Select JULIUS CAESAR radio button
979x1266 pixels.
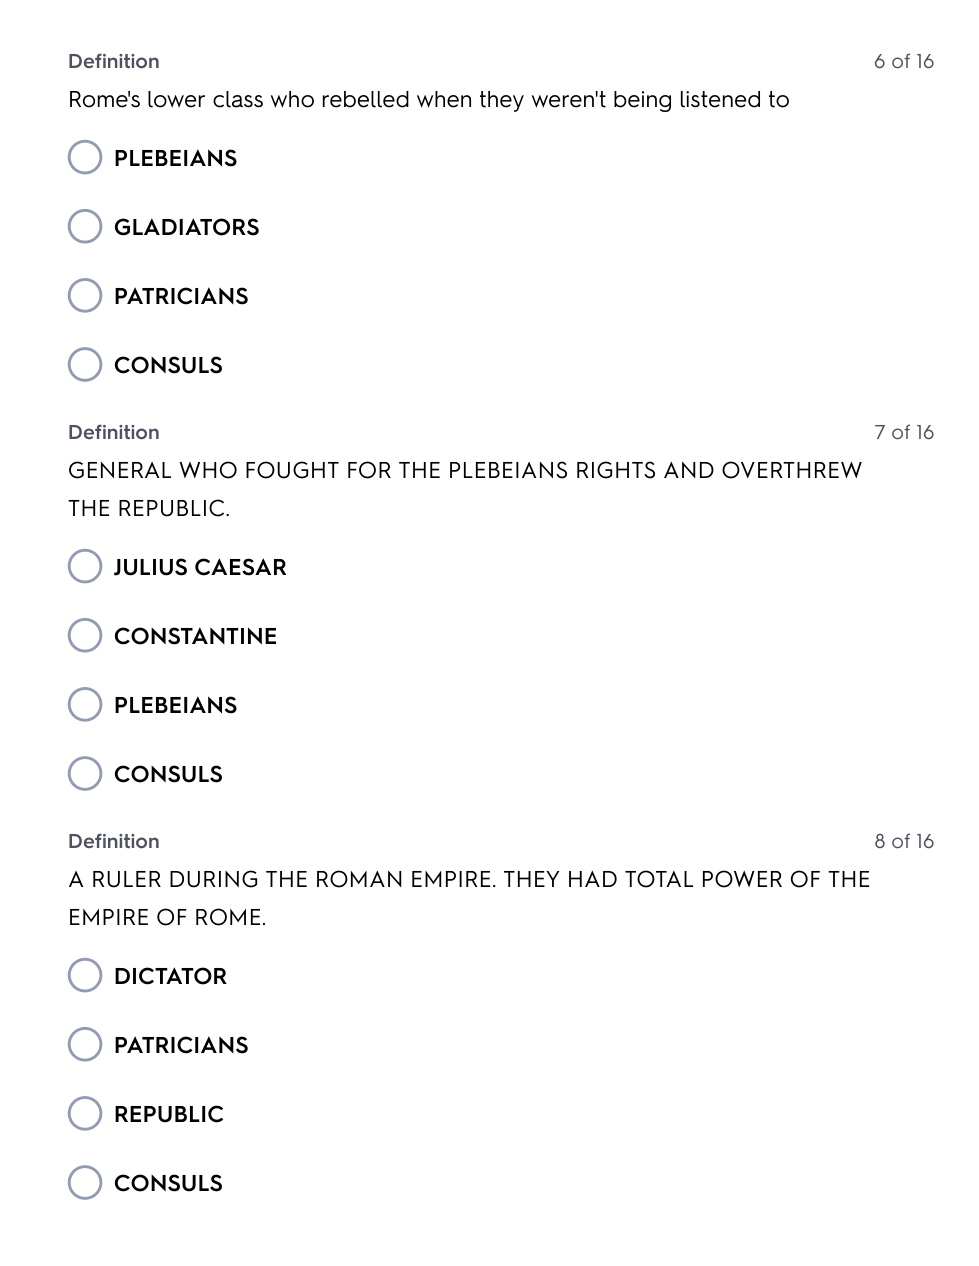85,567
